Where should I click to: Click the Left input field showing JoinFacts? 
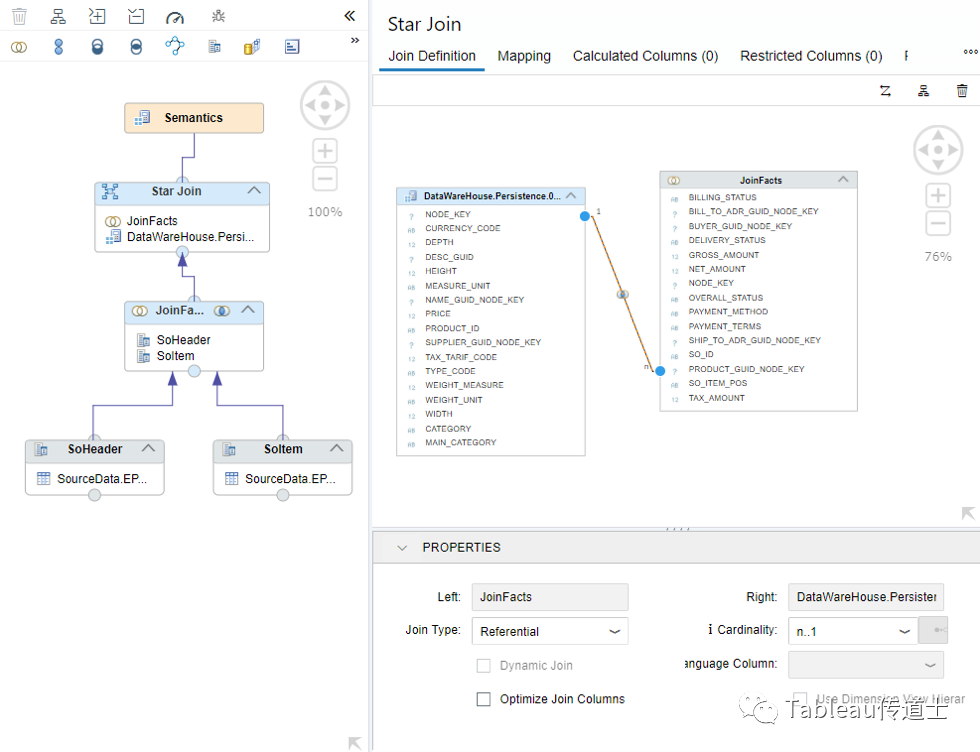click(550, 597)
